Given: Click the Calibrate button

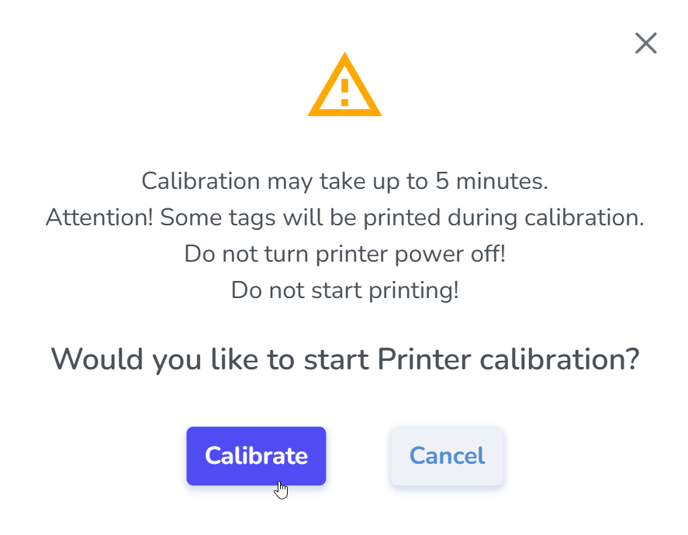Looking at the screenshot, I should (256, 456).
